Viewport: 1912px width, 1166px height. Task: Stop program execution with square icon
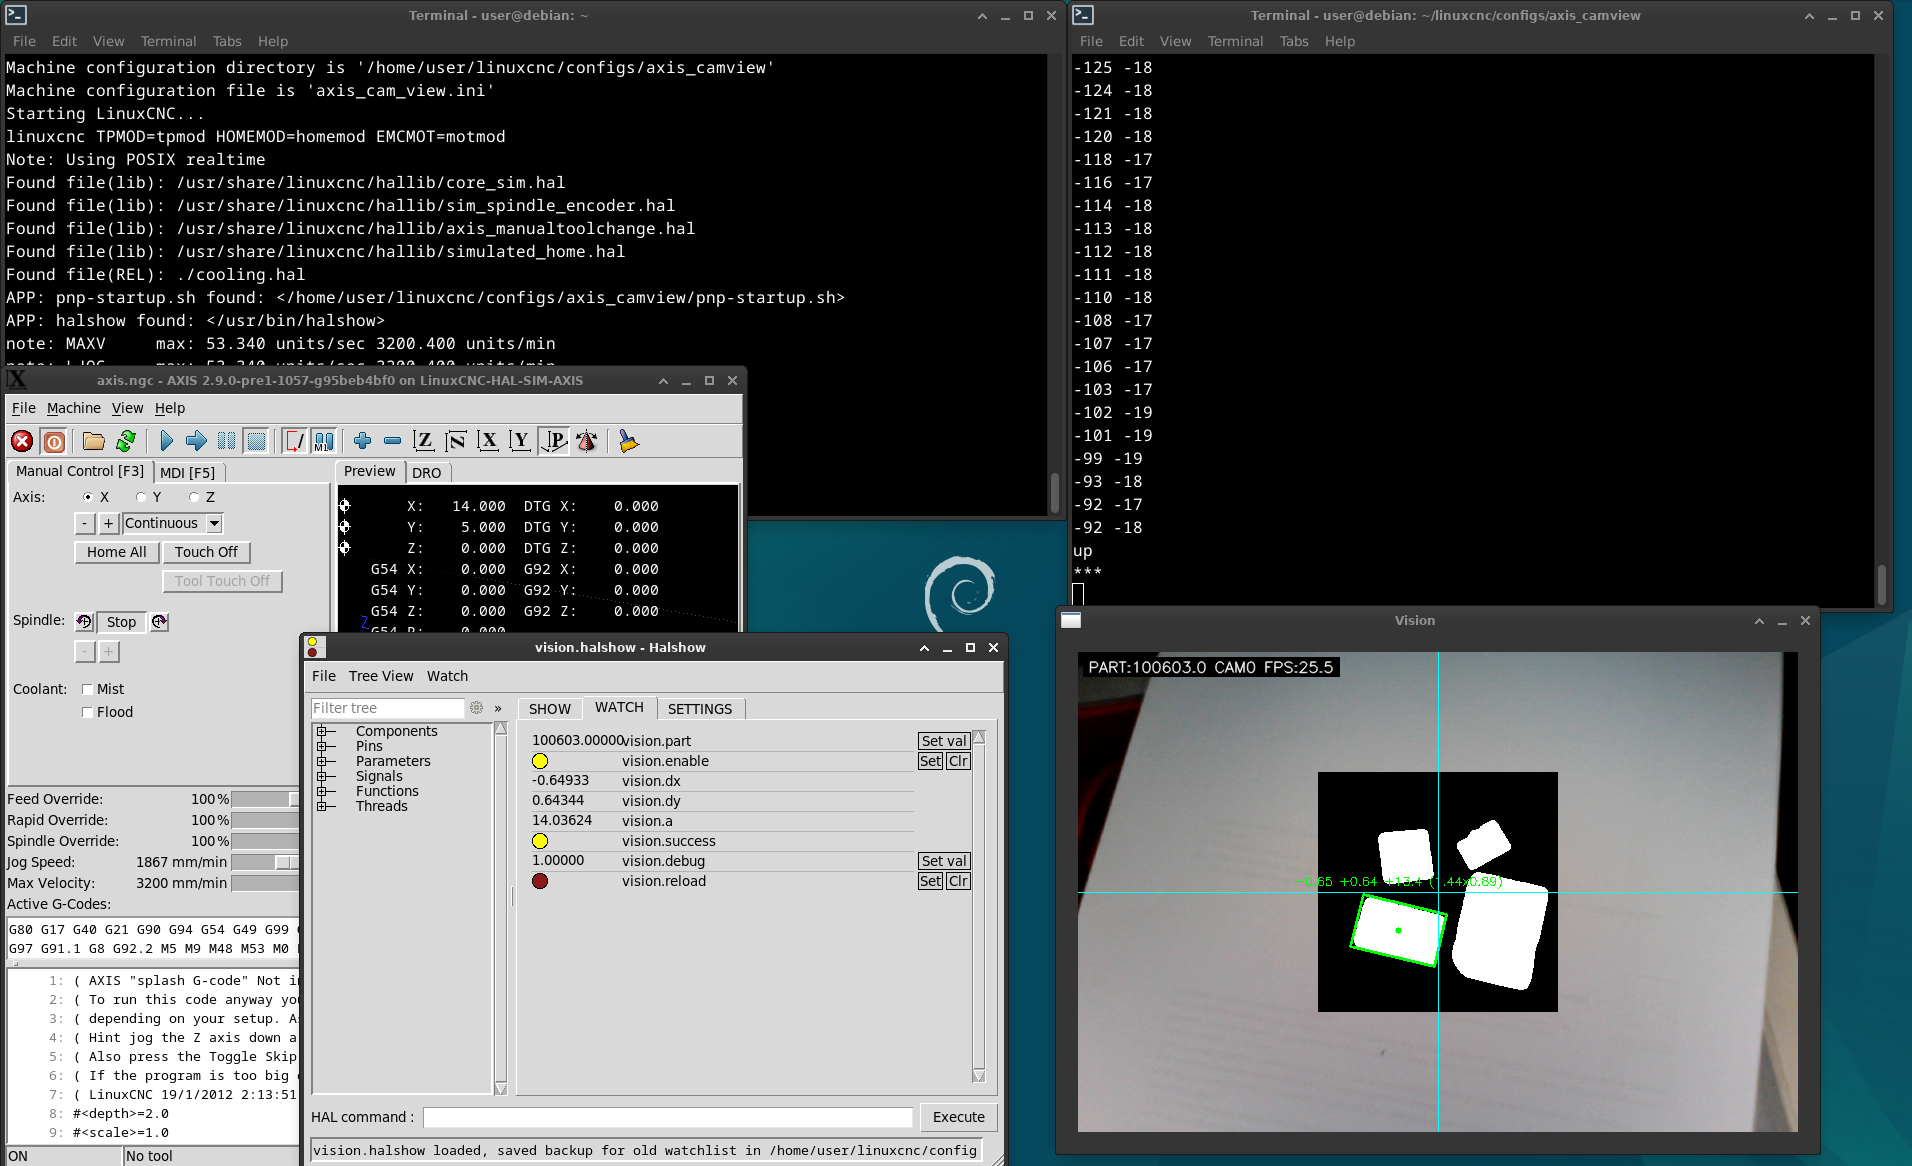pyautogui.click(x=257, y=441)
